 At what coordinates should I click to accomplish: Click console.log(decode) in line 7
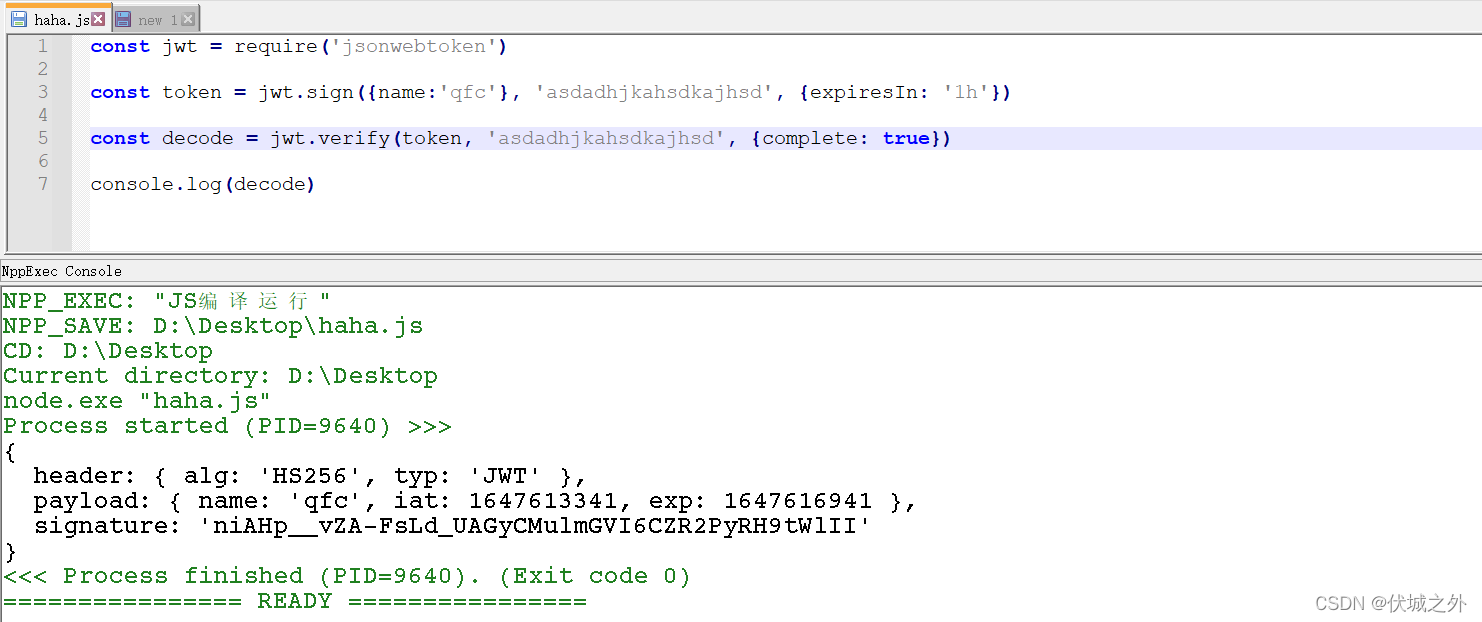coord(203,184)
